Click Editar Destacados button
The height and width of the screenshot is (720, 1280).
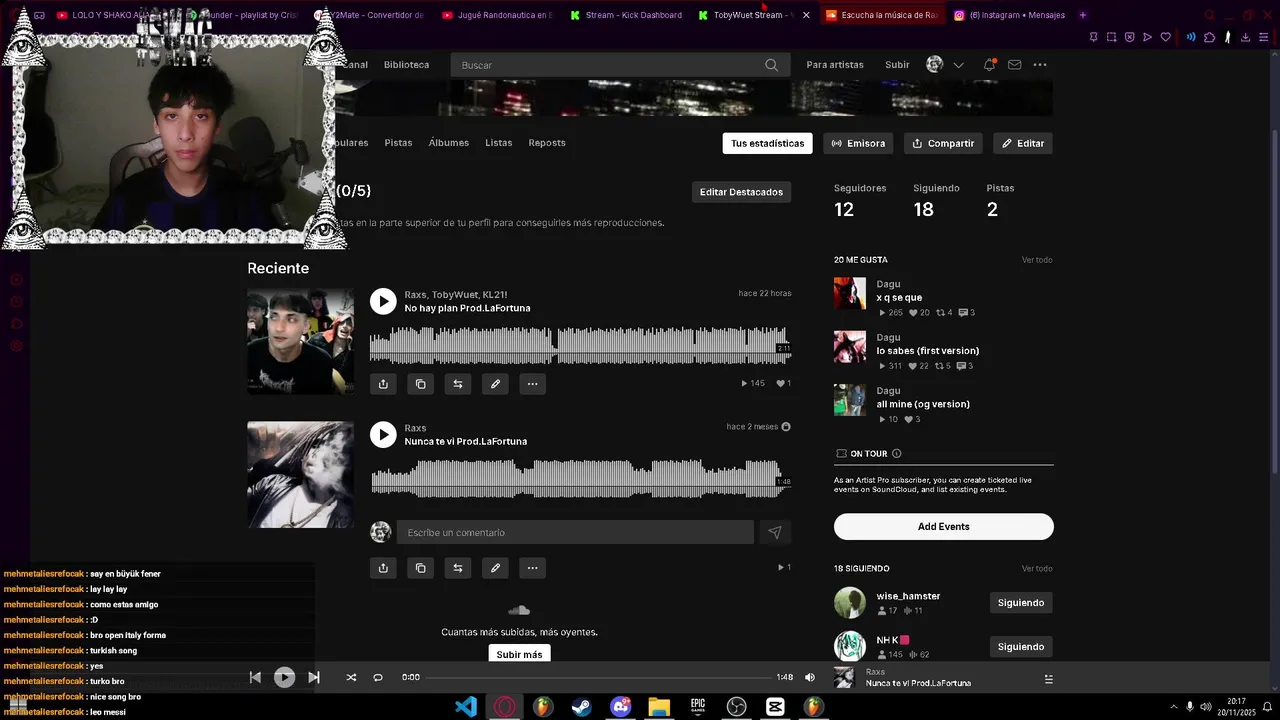(x=741, y=192)
